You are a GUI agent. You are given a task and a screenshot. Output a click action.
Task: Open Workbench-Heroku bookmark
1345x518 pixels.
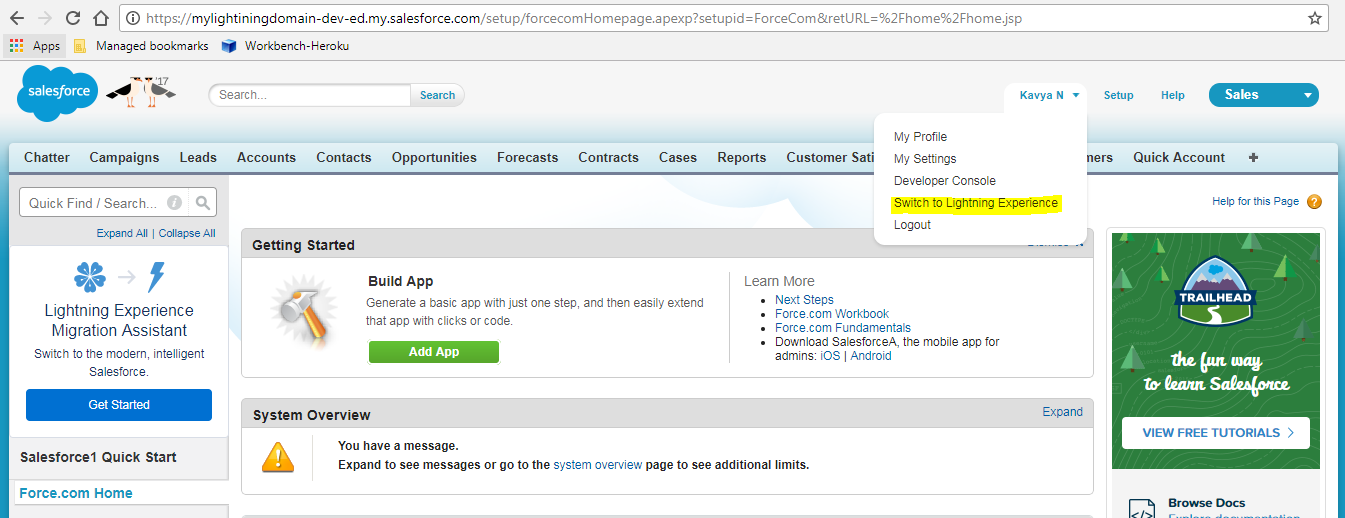pos(285,46)
